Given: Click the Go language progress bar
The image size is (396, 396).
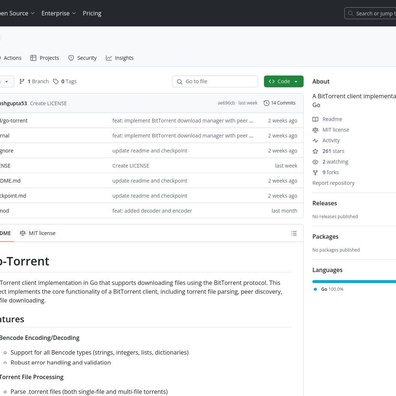Looking at the screenshot, I should 354,281.
